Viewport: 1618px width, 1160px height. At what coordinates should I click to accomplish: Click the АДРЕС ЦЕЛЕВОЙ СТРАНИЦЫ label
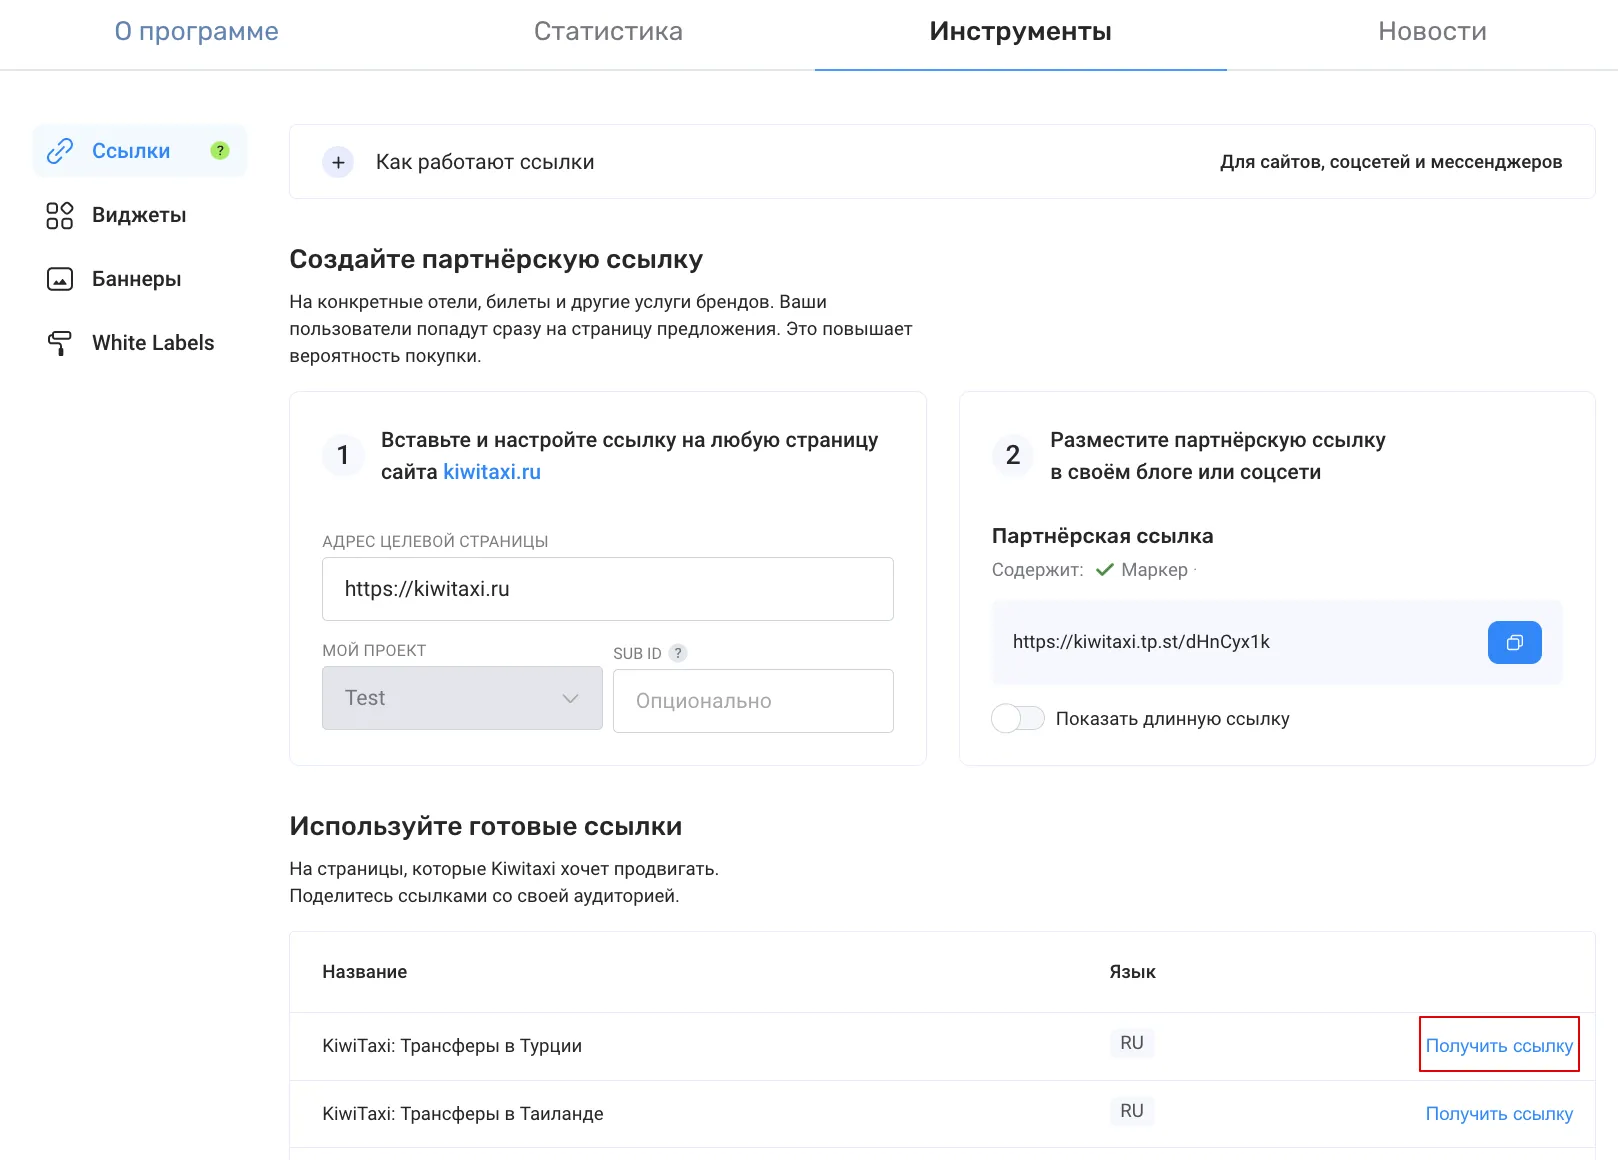[435, 542]
